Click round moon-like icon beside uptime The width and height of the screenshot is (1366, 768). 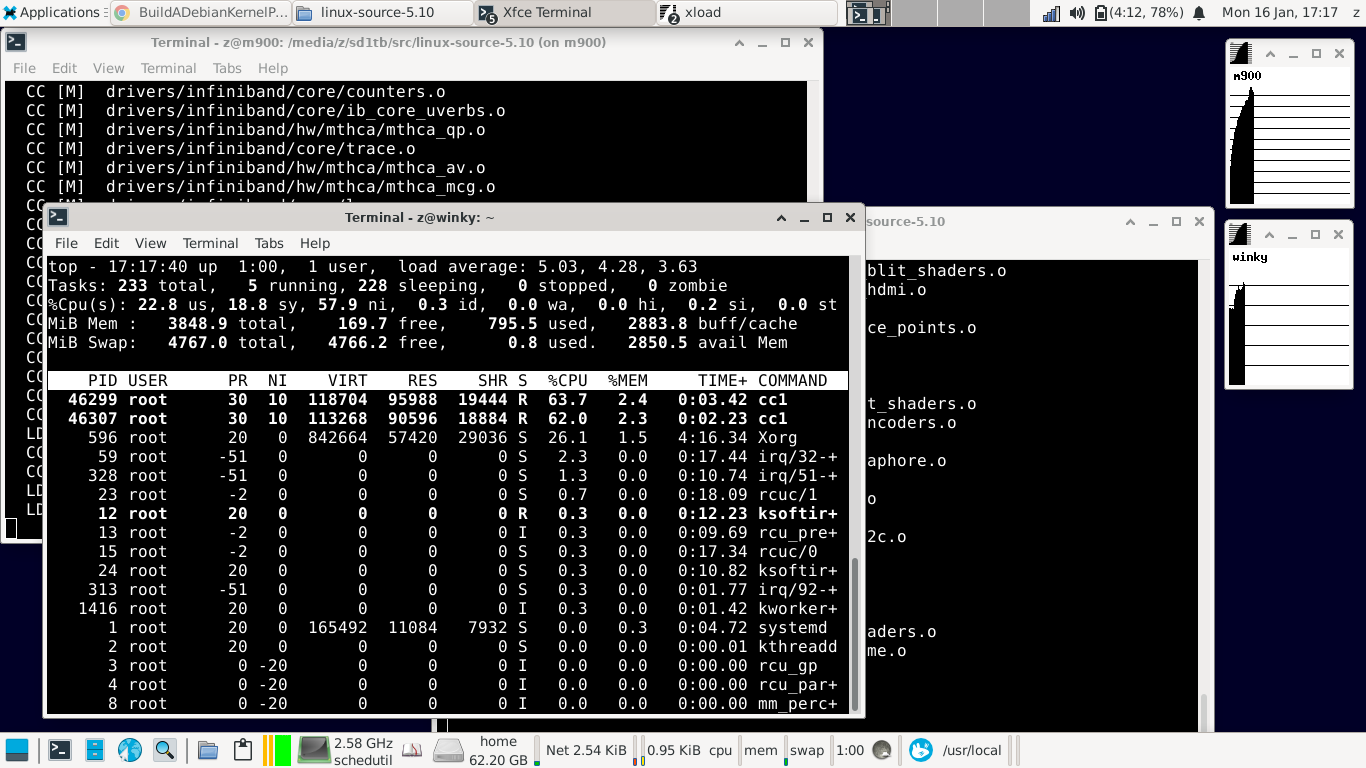tap(882, 750)
